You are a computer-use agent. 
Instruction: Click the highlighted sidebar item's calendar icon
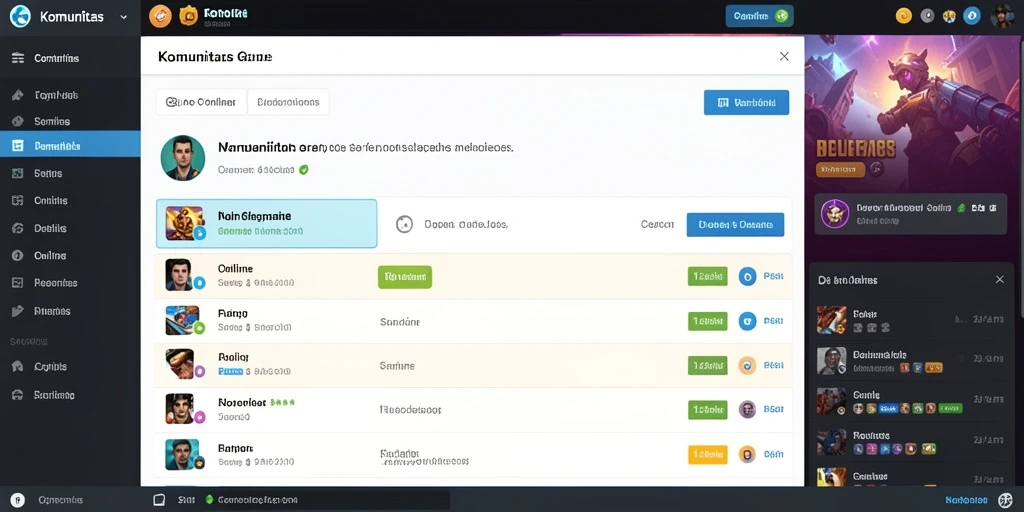click(18, 146)
